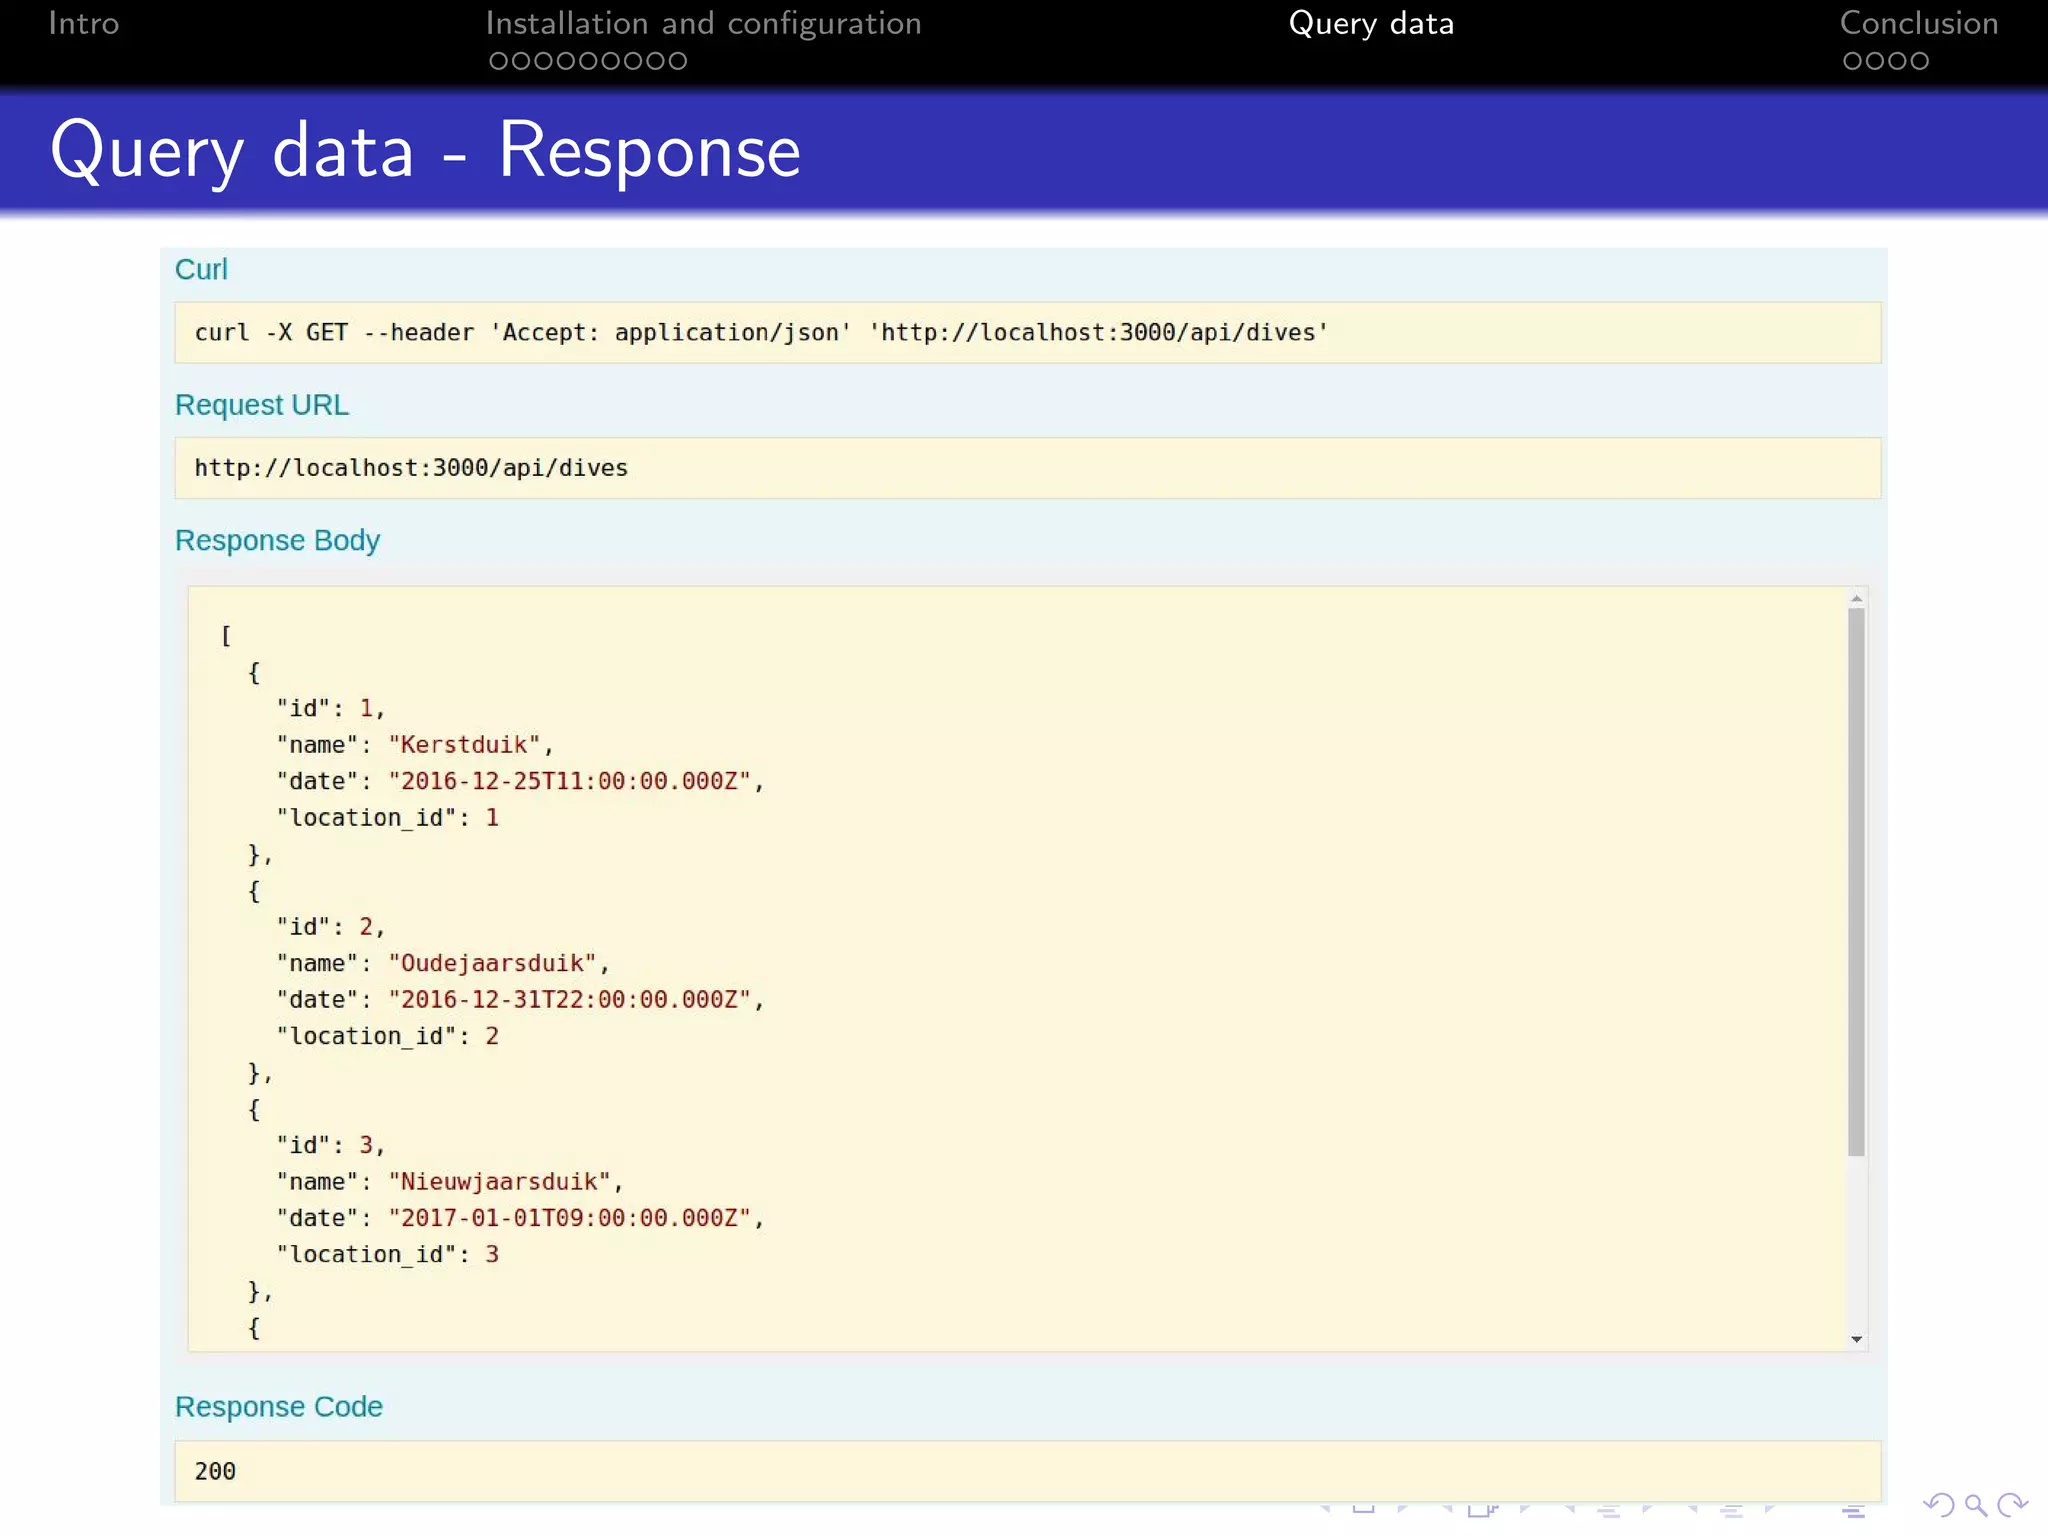Click the beamer go-back curved arrow icon
Viewport: 2048px width, 1536px height.
1938,1505
